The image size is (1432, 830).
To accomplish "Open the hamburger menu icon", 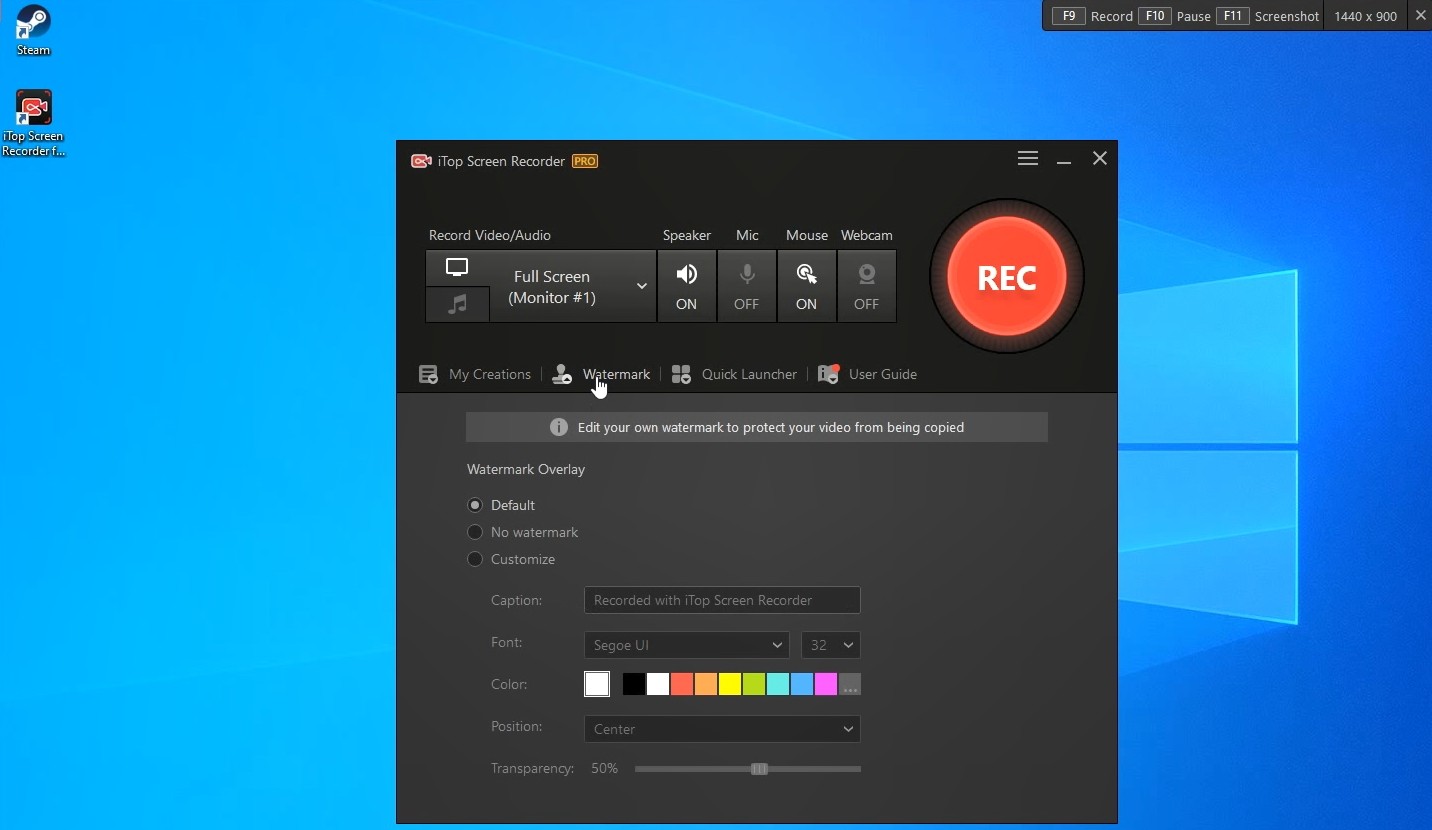I will click(1027, 159).
